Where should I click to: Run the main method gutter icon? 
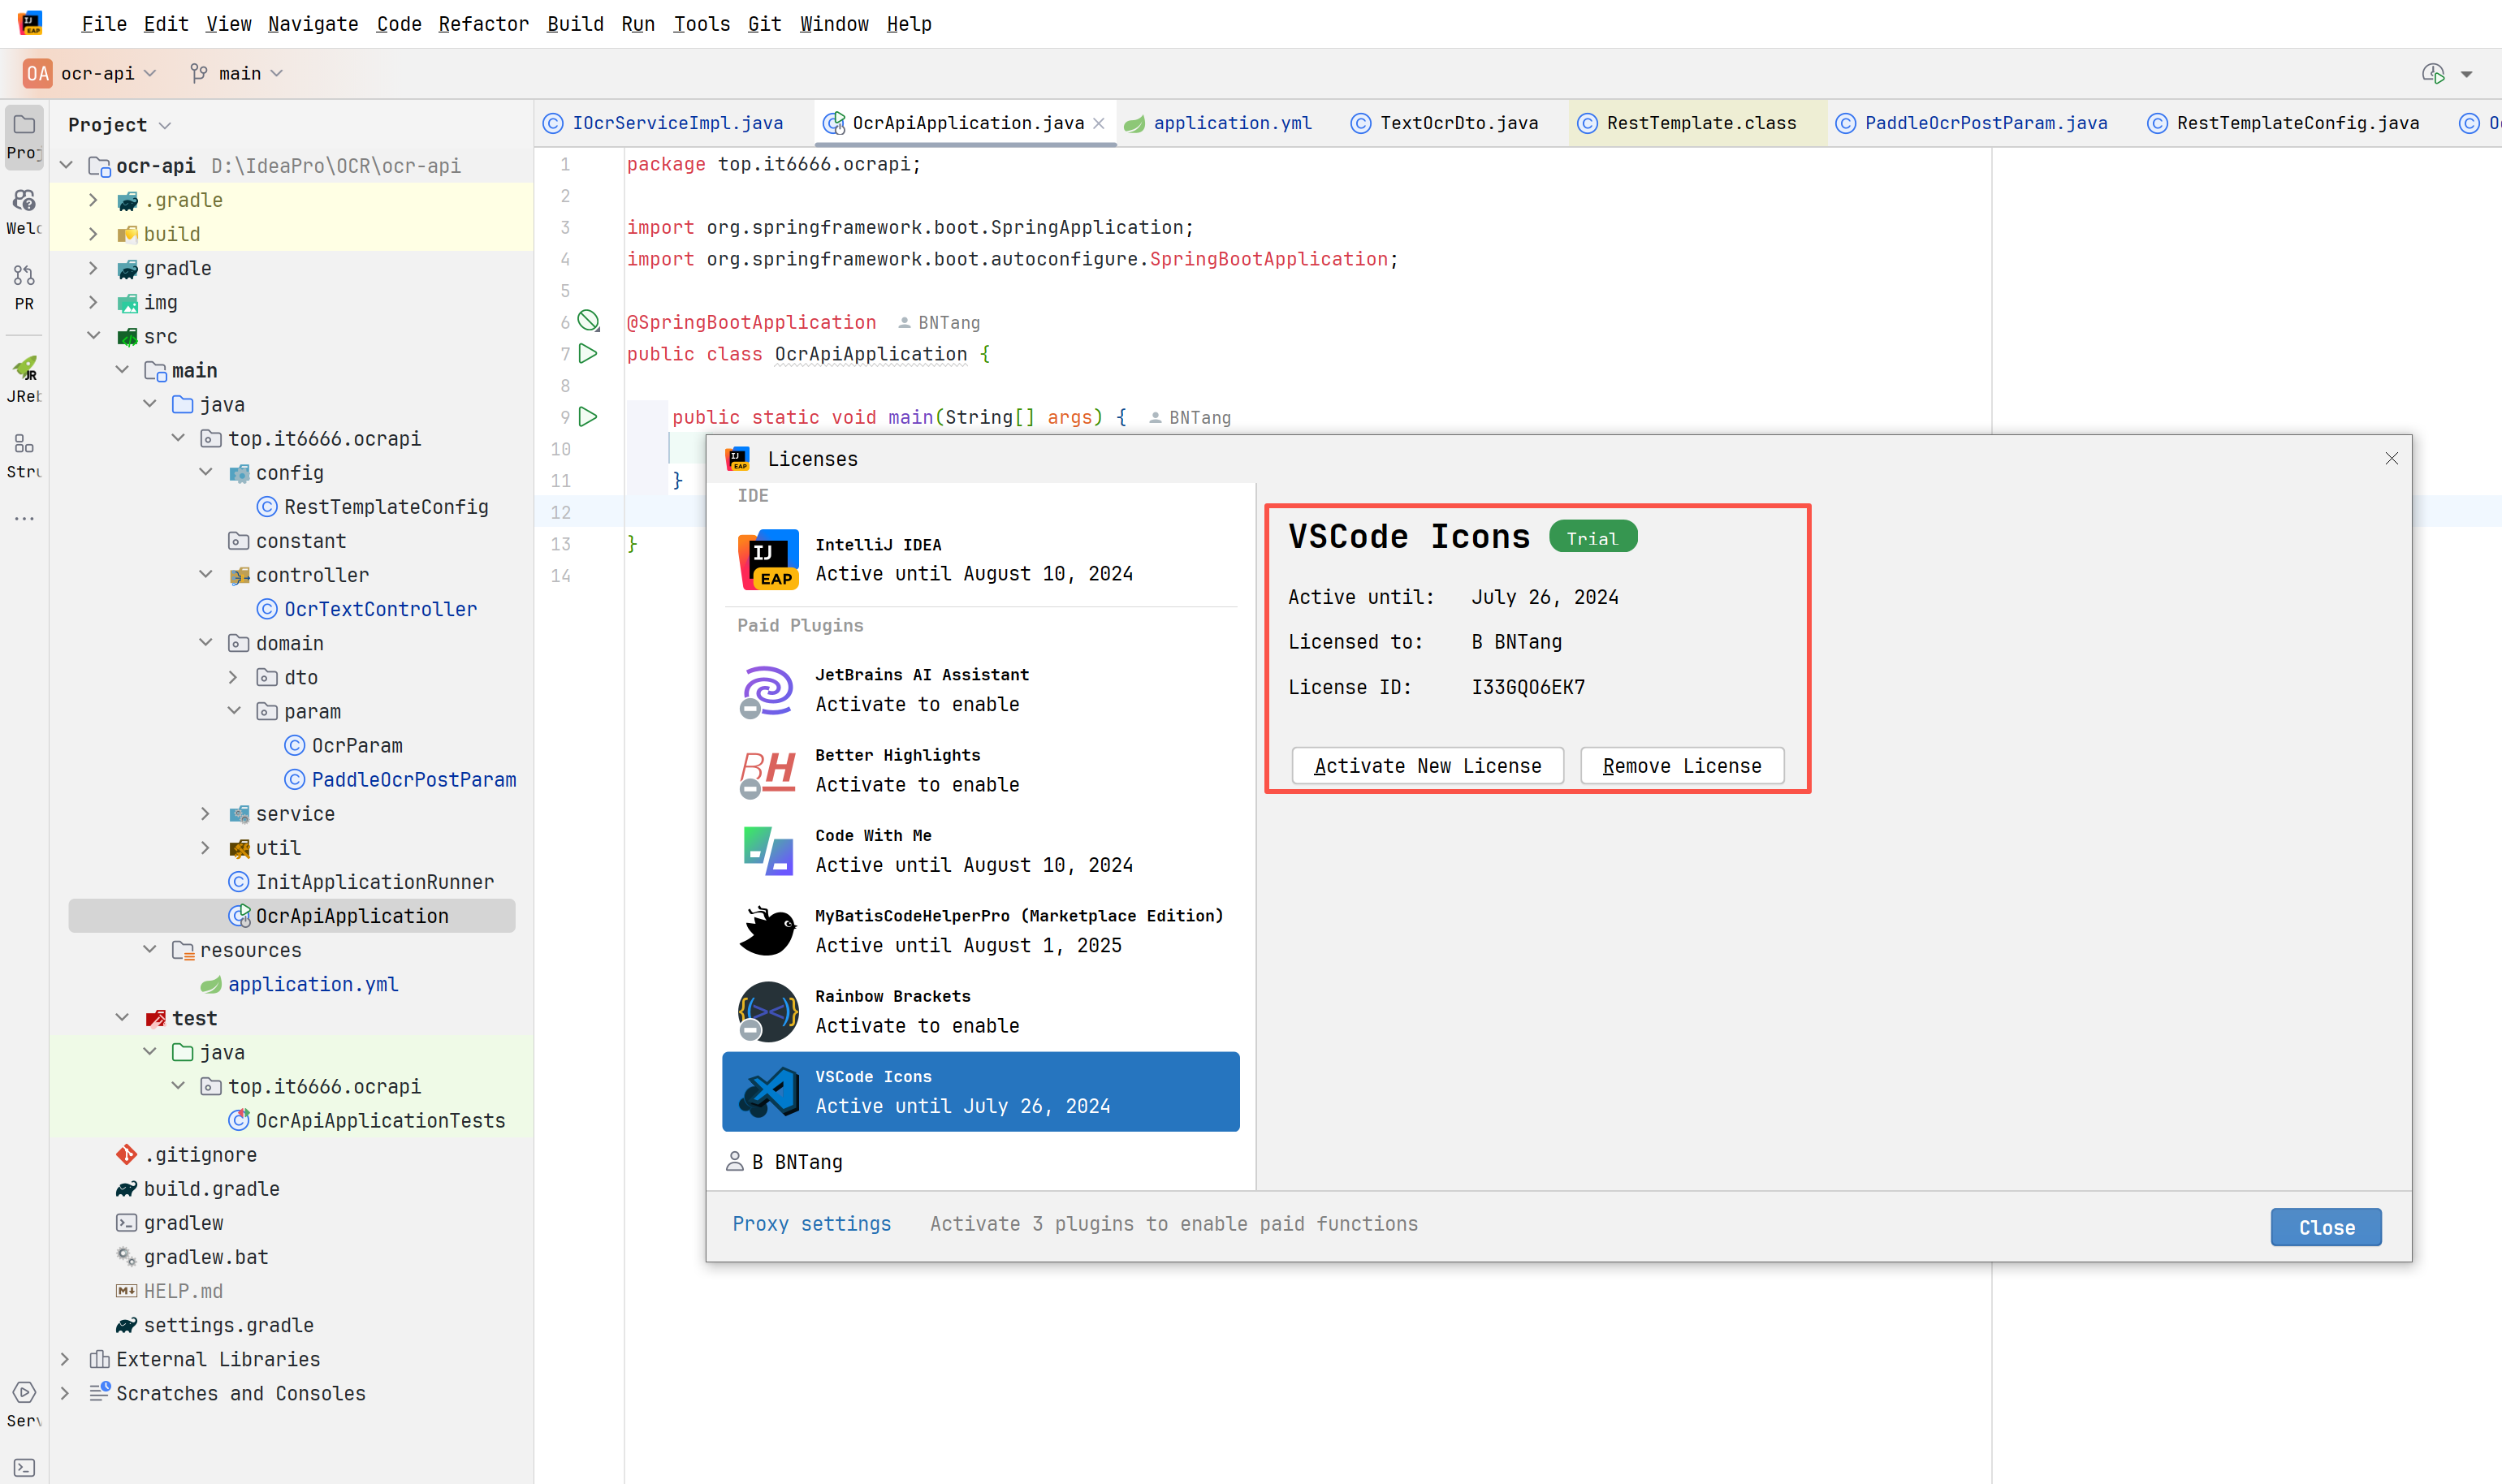(x=588, y=416)
